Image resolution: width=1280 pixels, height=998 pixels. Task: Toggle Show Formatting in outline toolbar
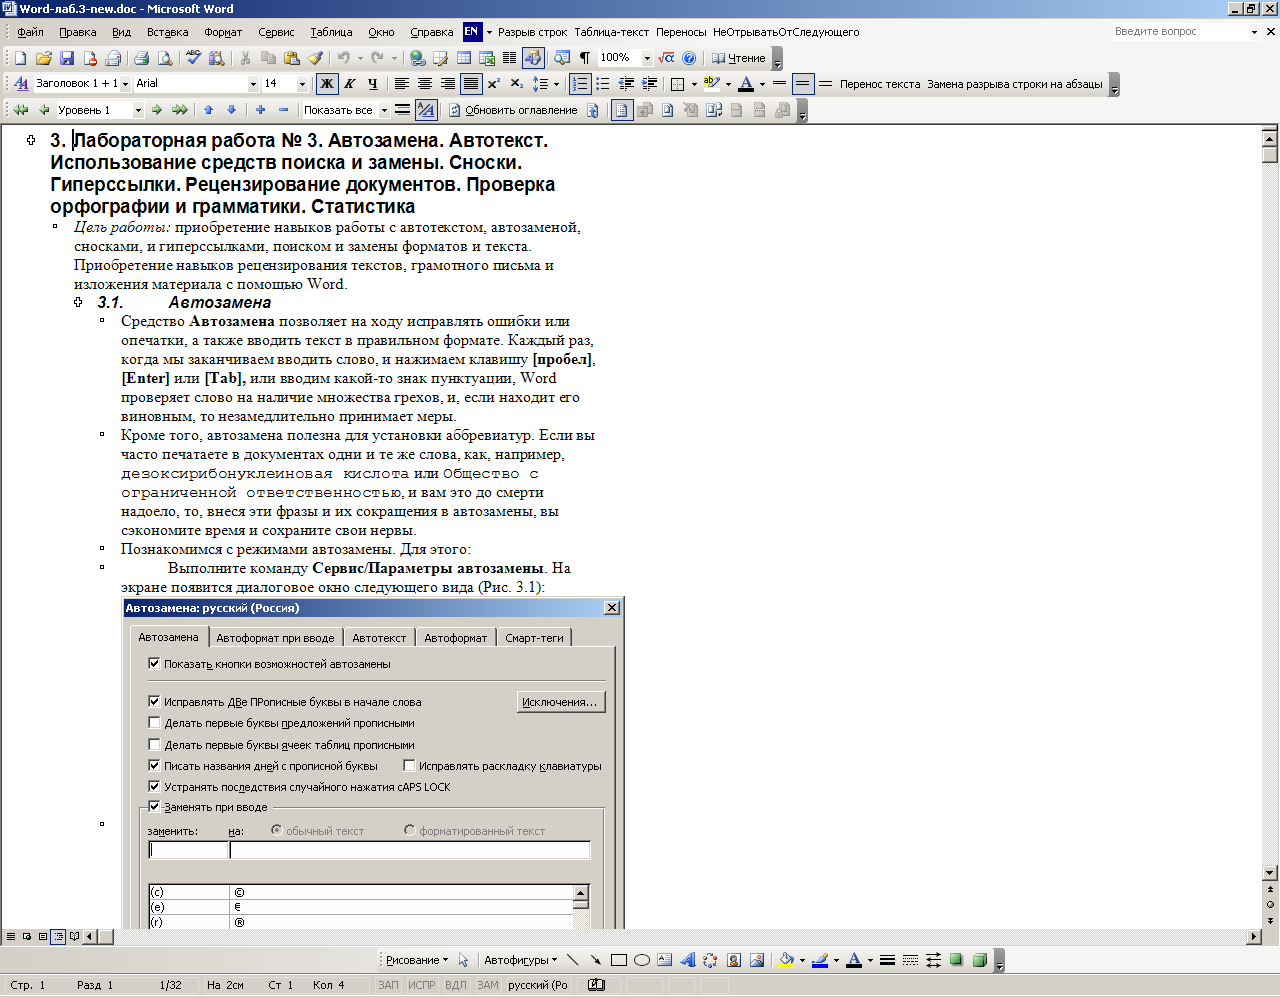point(426,110)
